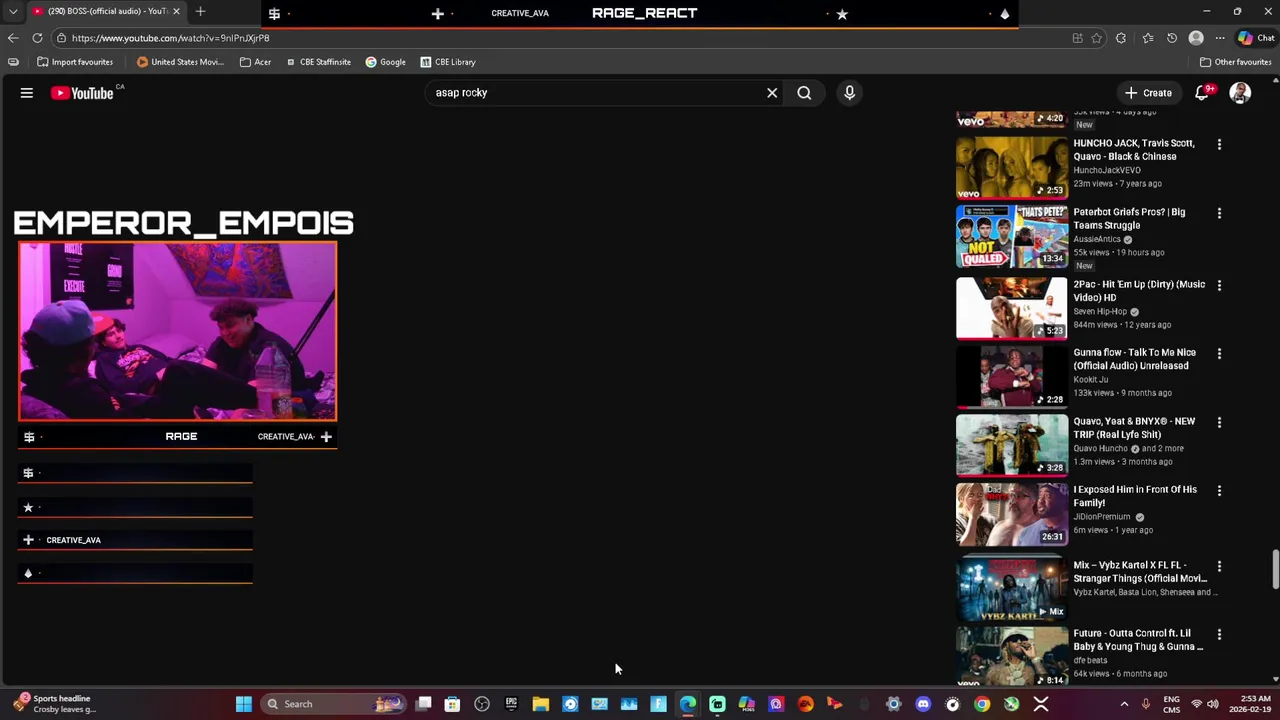This screenshot has height=720, width=1280.
Task: Open the Edge profile icon
Action: coord(1196,38)
